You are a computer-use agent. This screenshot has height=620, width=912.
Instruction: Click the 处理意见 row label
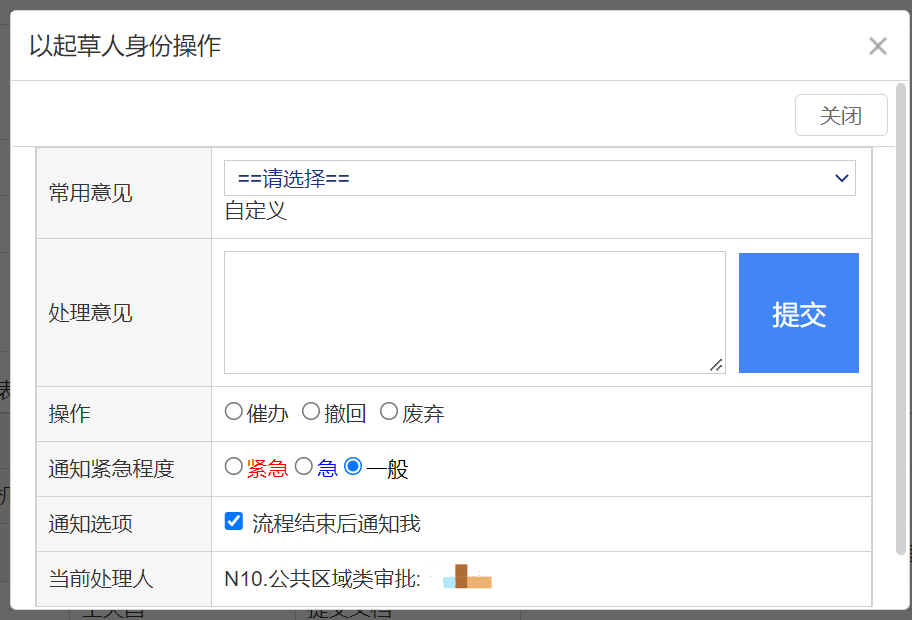[91, 313]
